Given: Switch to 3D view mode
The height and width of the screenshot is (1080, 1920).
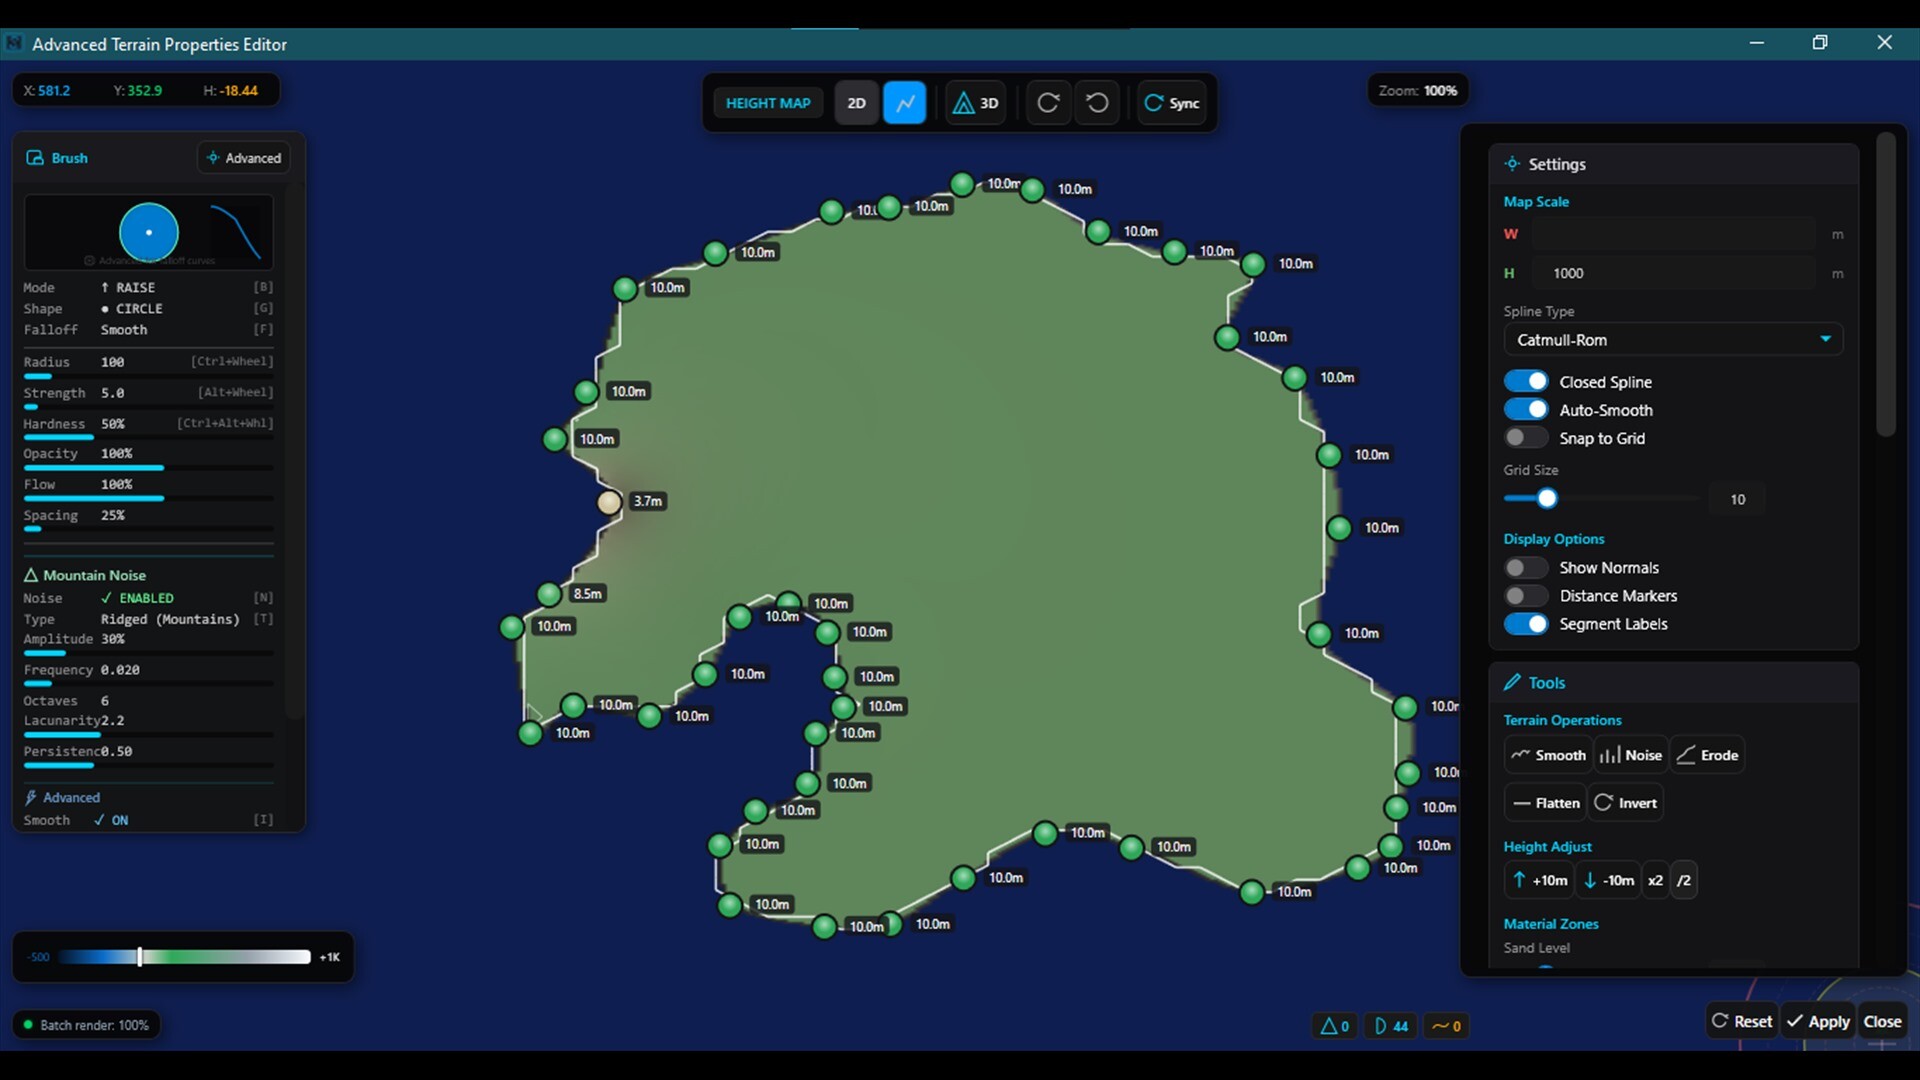Looking at the screenshot, I should click(975, 103).
